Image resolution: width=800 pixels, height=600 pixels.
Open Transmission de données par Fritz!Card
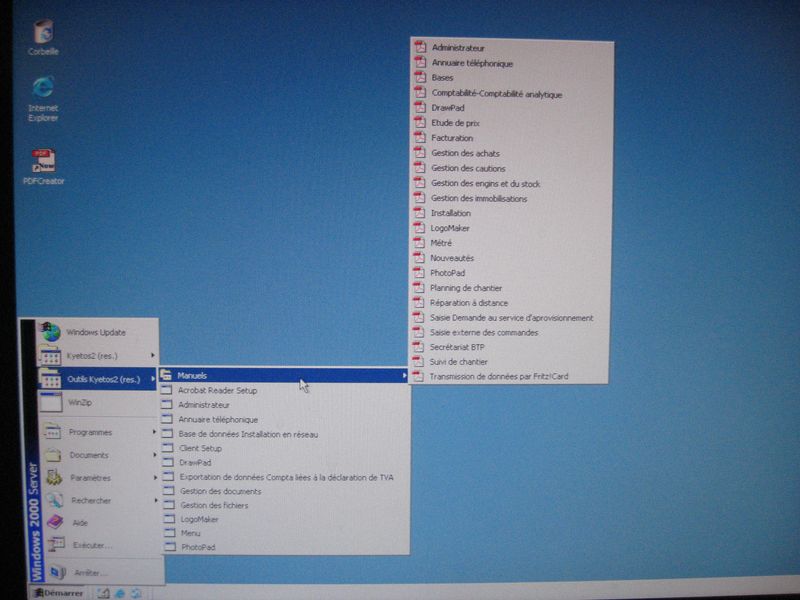pyautogui.click(x=510, y=377)
